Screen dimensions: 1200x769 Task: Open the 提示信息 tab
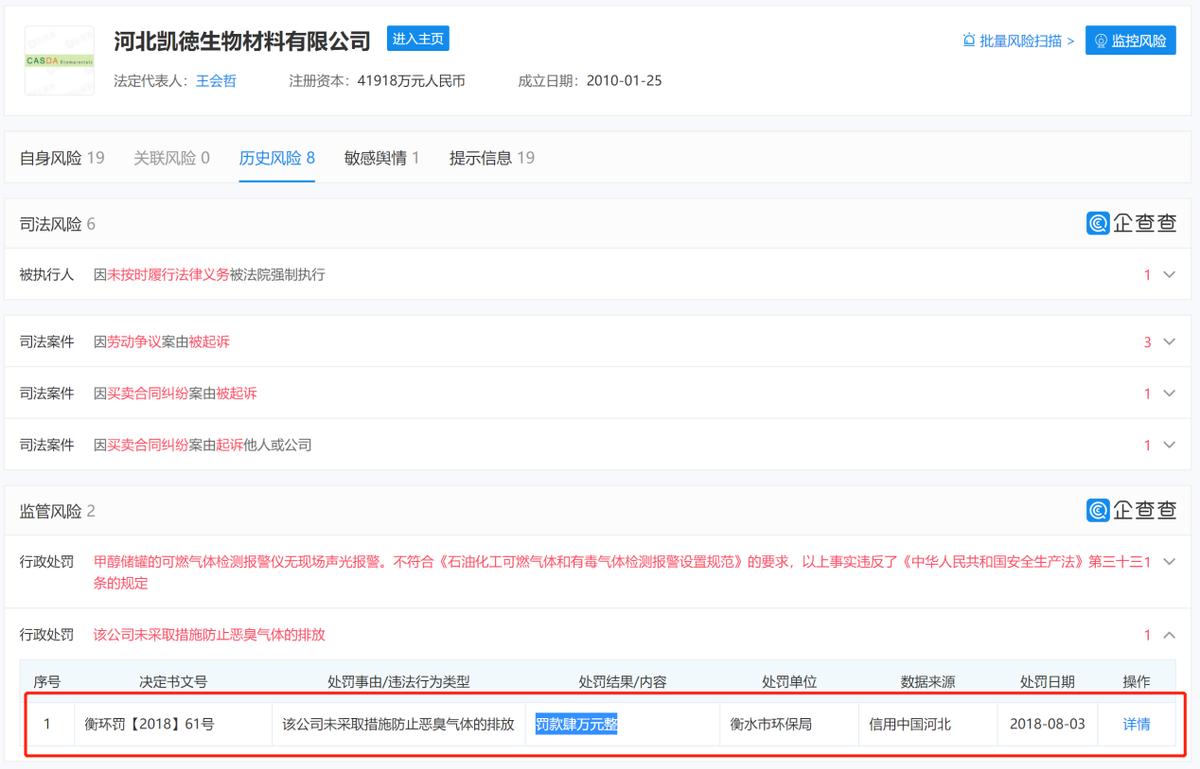(x=492, y=158)
